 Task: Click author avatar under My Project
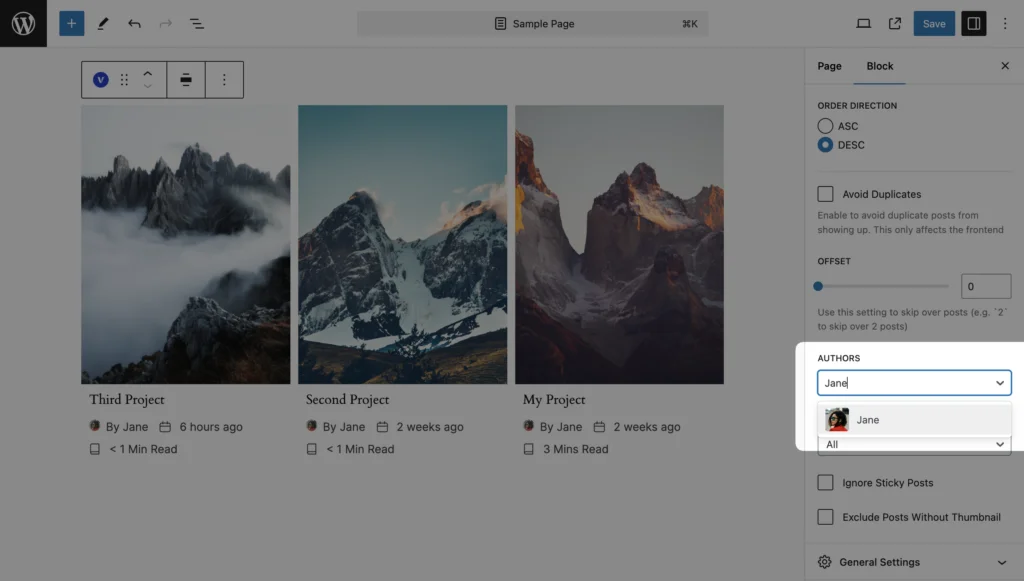[528, 426]
